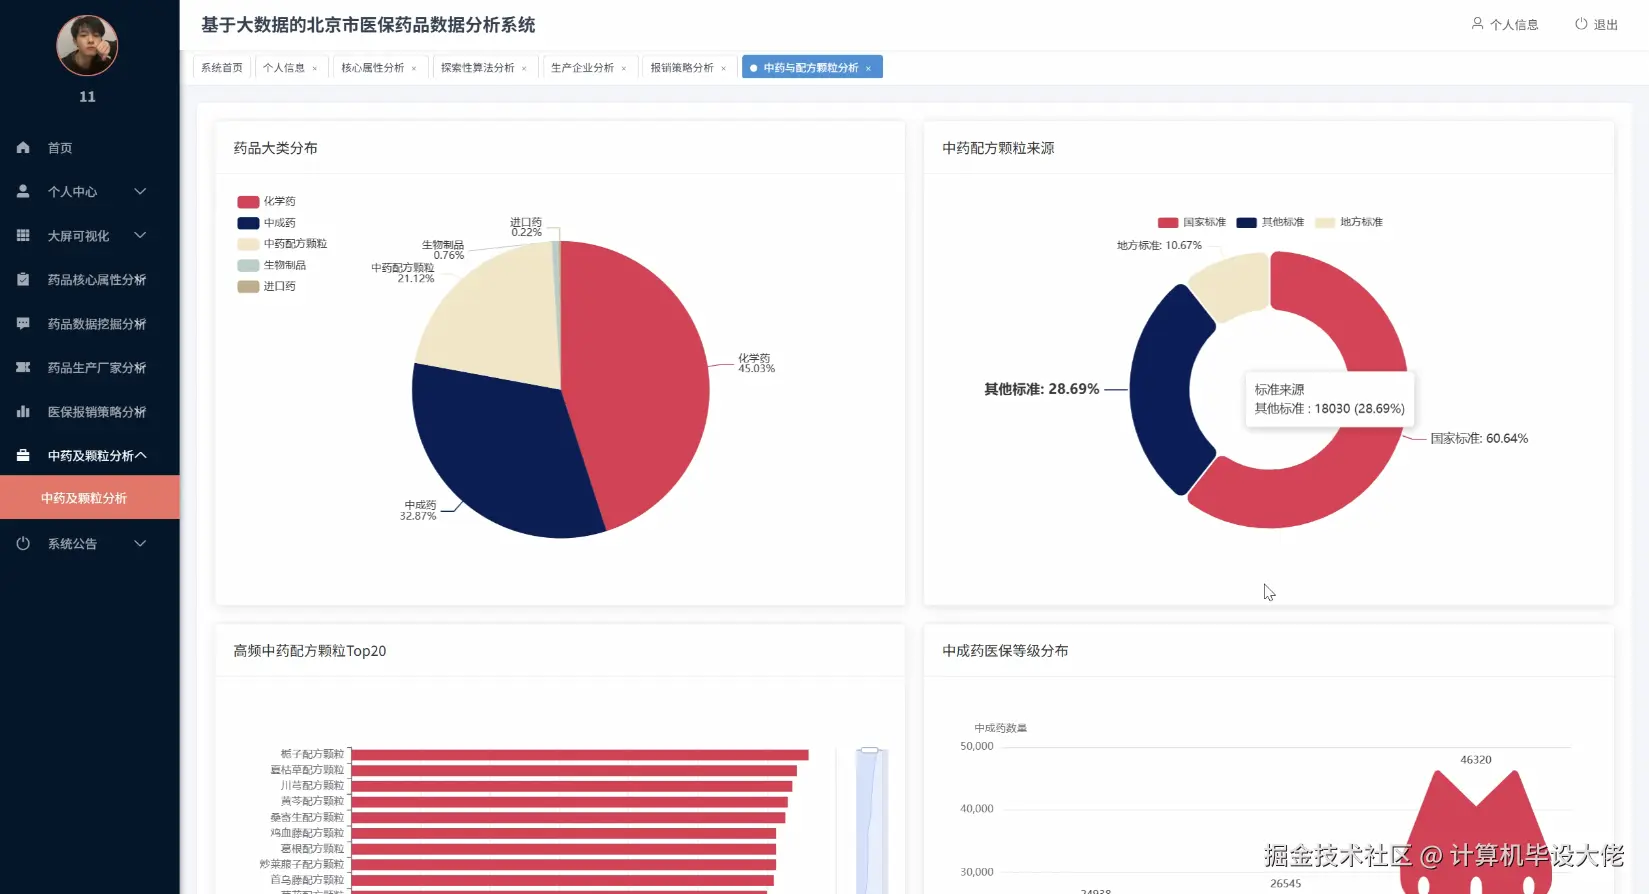
Task: Open 药品核心属性分析 sidebar item
Action: (x=89, y=279)
